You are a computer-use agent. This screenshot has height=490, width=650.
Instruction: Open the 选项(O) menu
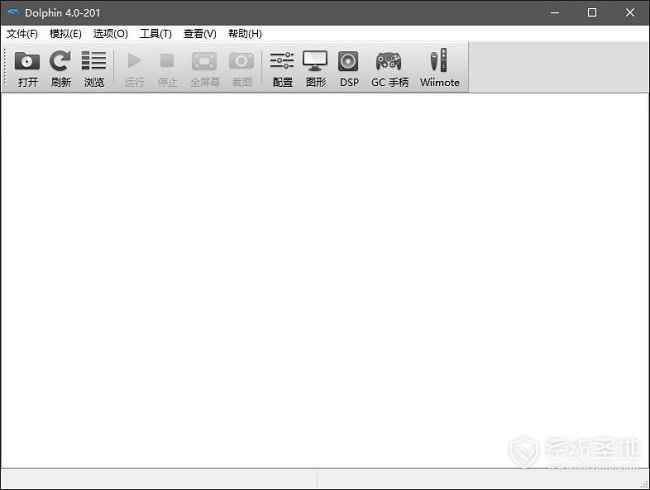pyautogui.click(x=110, y=34)
